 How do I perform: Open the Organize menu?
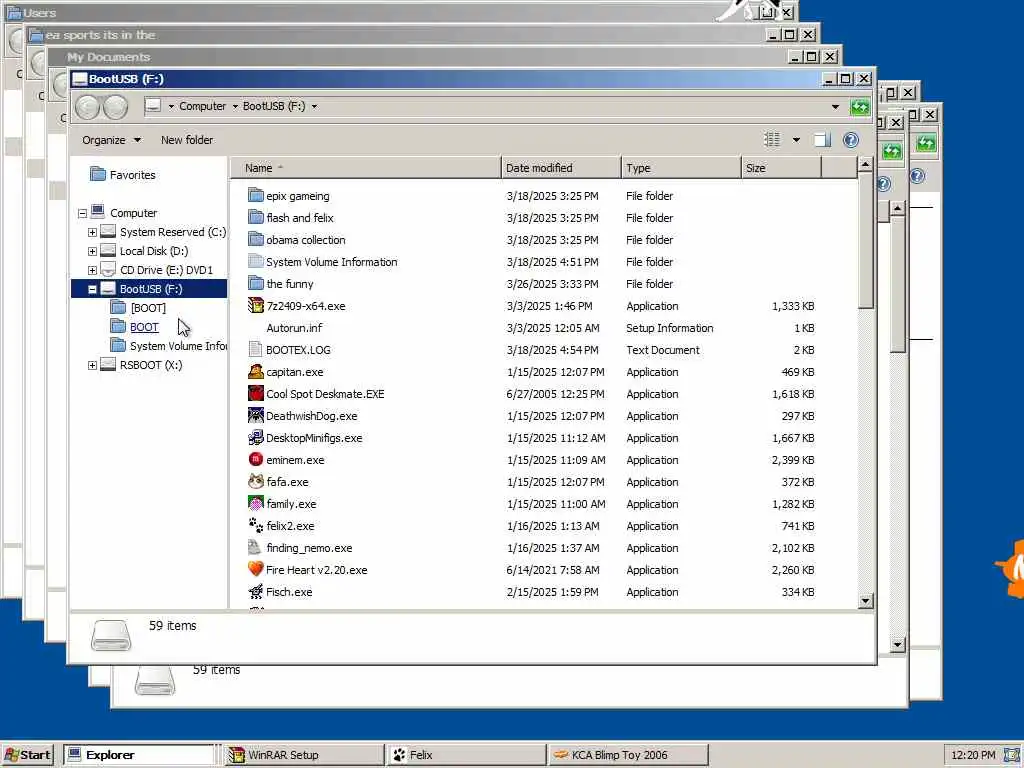[x=111, y=140]
